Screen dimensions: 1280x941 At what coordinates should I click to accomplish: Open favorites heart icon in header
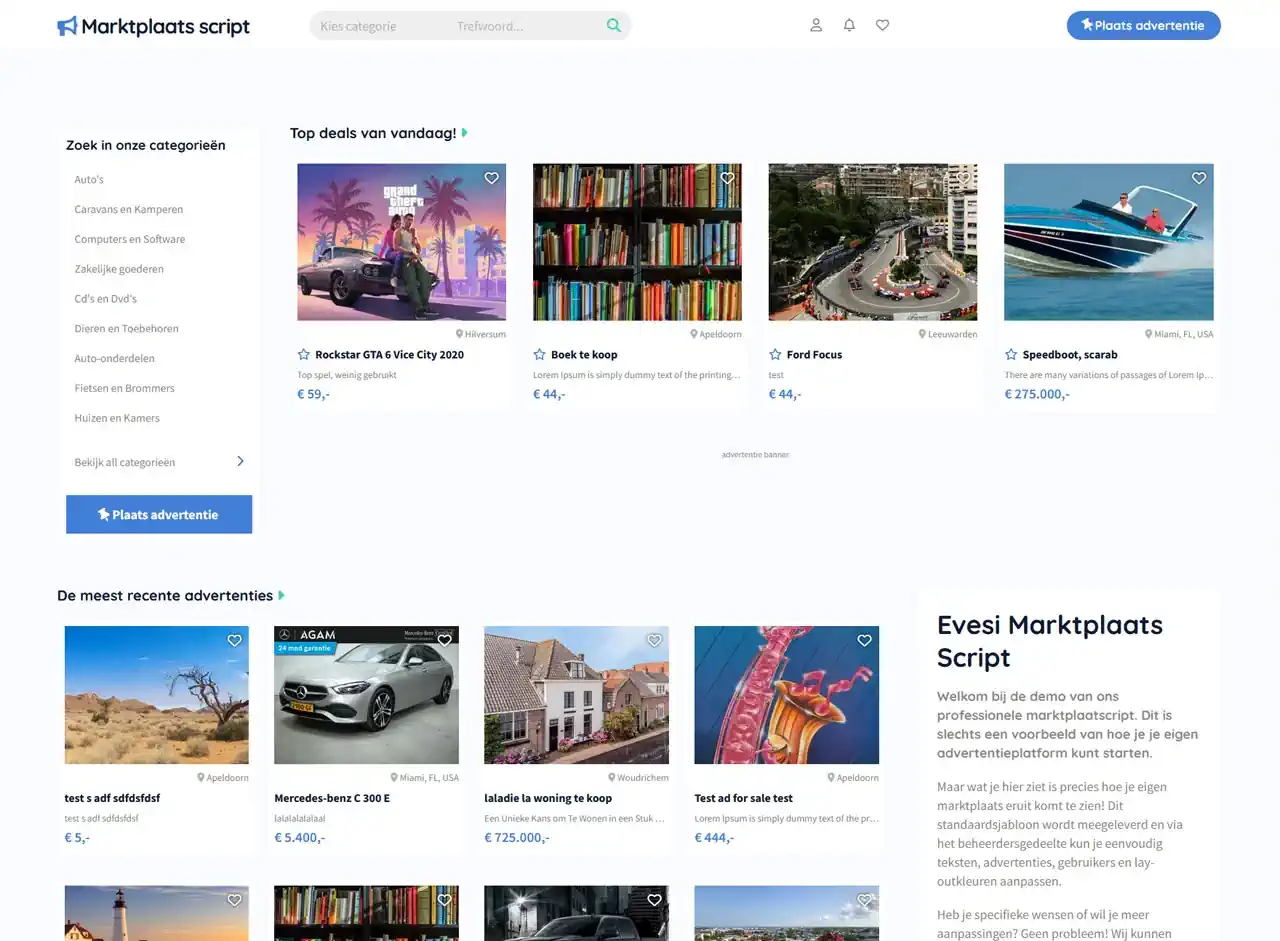(x=882, y=25)
